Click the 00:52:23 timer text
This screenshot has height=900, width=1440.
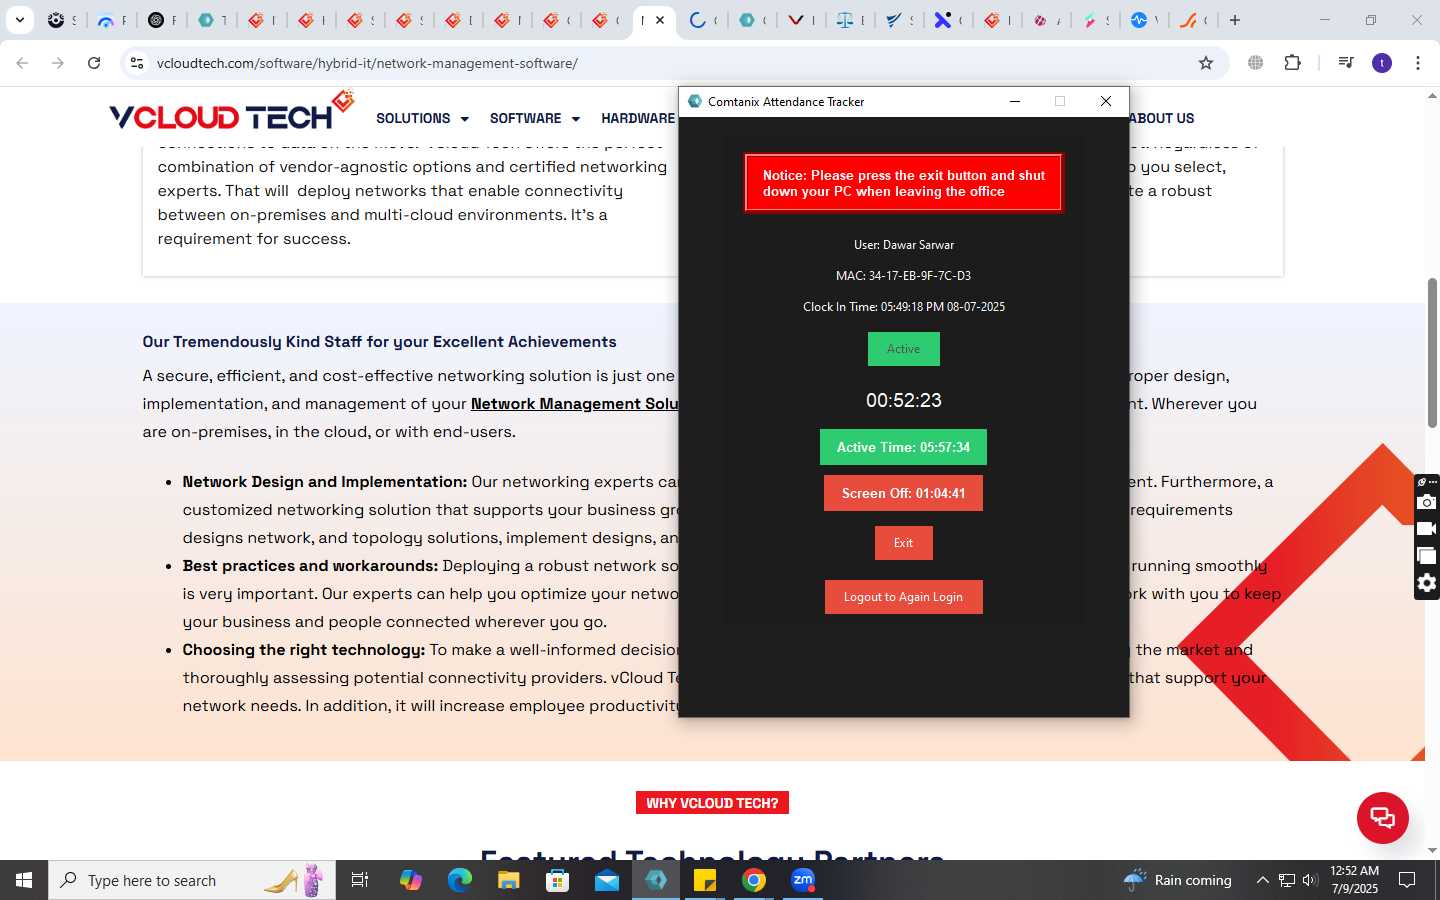pyautogui.click(x=903, y=400)
